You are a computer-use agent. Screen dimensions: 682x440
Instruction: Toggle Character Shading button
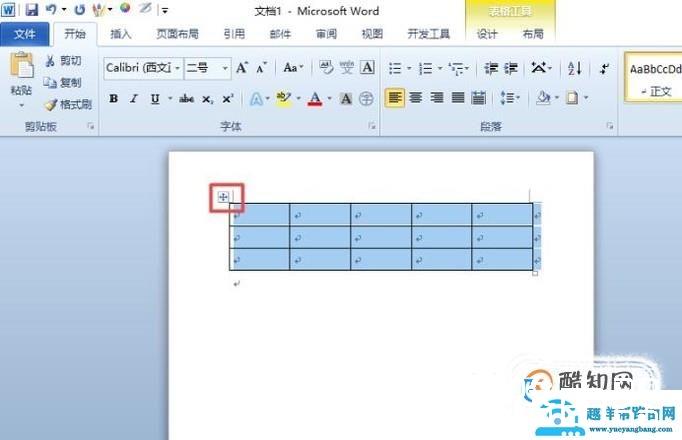point(346,99)
